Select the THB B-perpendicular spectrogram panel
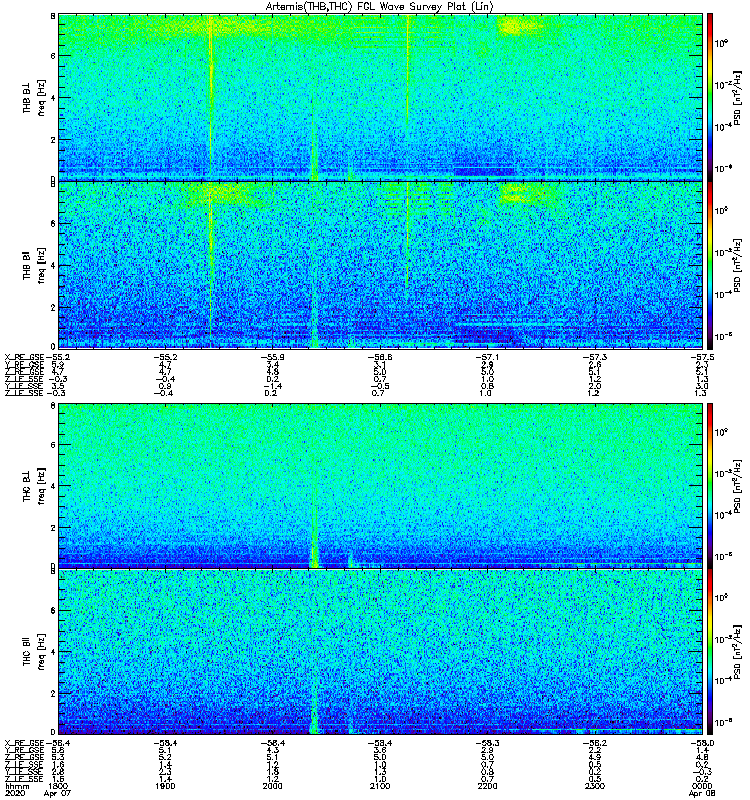Image resolution: width=750 pixels, height=800 pixels. (x=380, y=97)
